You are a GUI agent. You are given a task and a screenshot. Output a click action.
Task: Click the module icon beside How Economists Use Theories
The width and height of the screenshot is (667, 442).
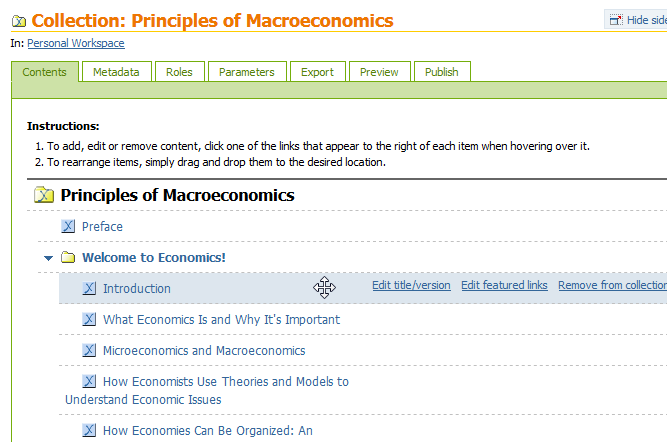89,381
